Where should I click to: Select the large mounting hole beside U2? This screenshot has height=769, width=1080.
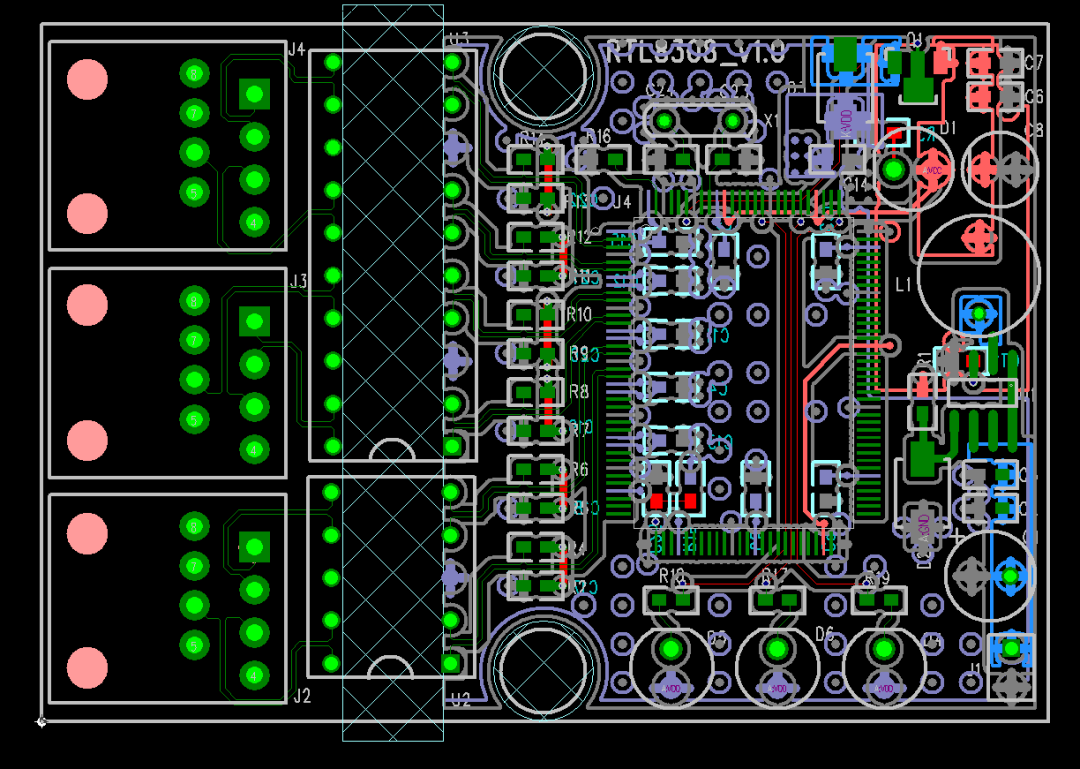544,668
